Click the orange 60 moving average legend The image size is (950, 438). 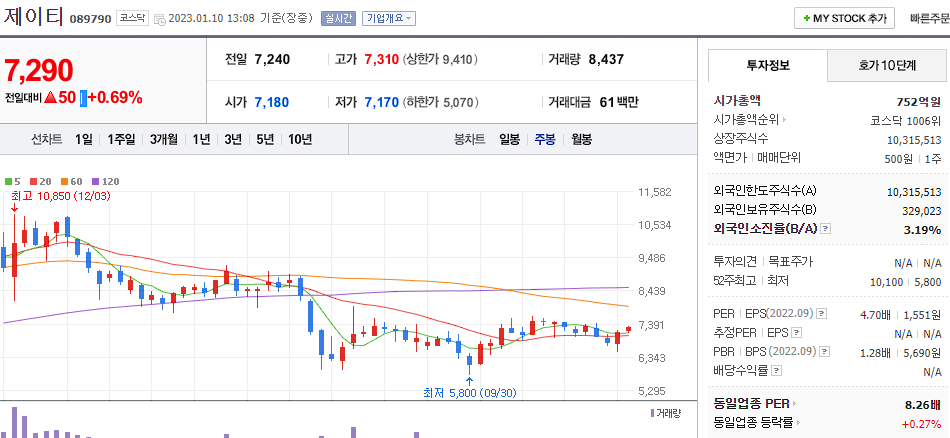[71, 181]
